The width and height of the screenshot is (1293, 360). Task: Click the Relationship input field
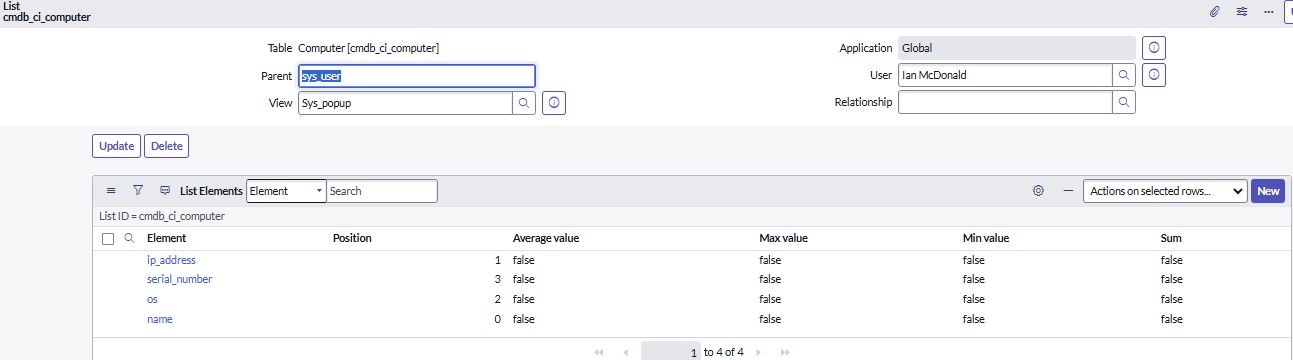[1005, 102]
